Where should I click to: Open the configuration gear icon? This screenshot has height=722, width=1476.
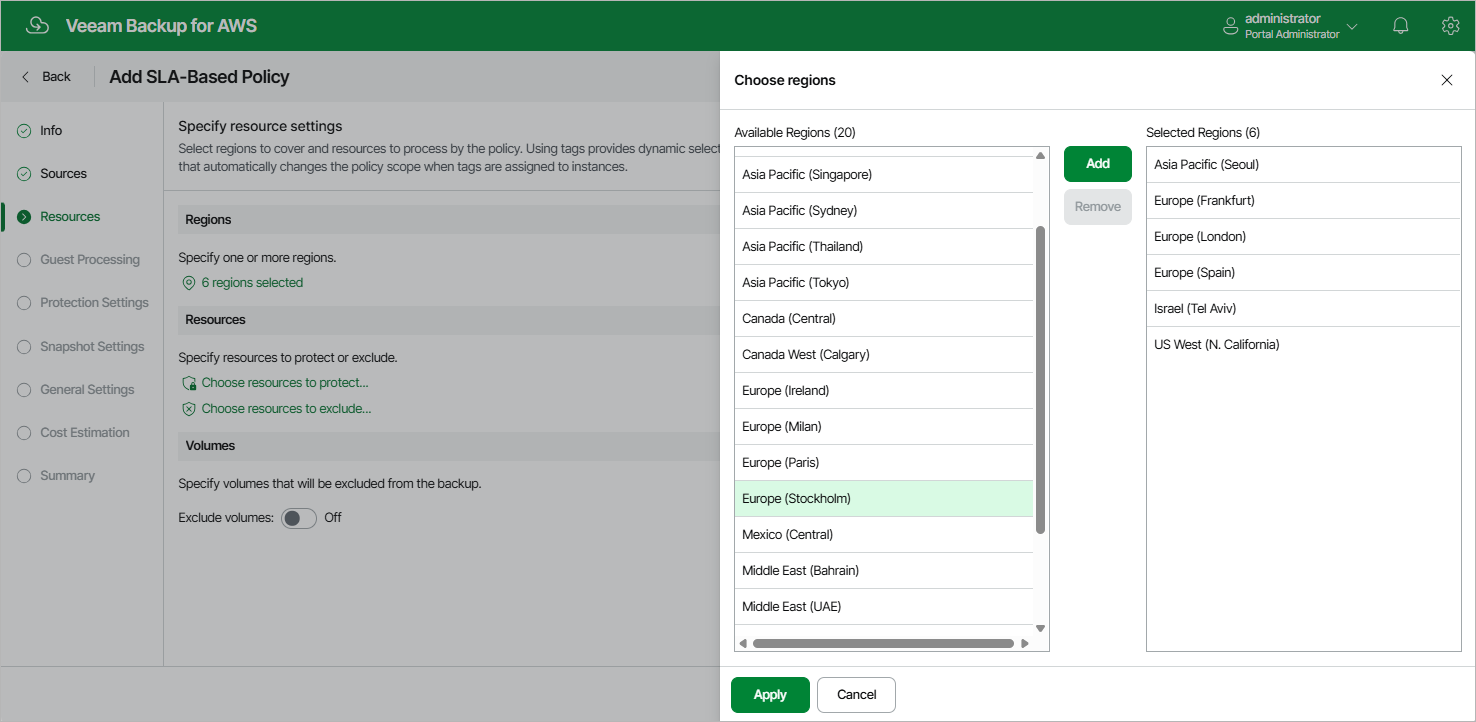(1450, 26)
